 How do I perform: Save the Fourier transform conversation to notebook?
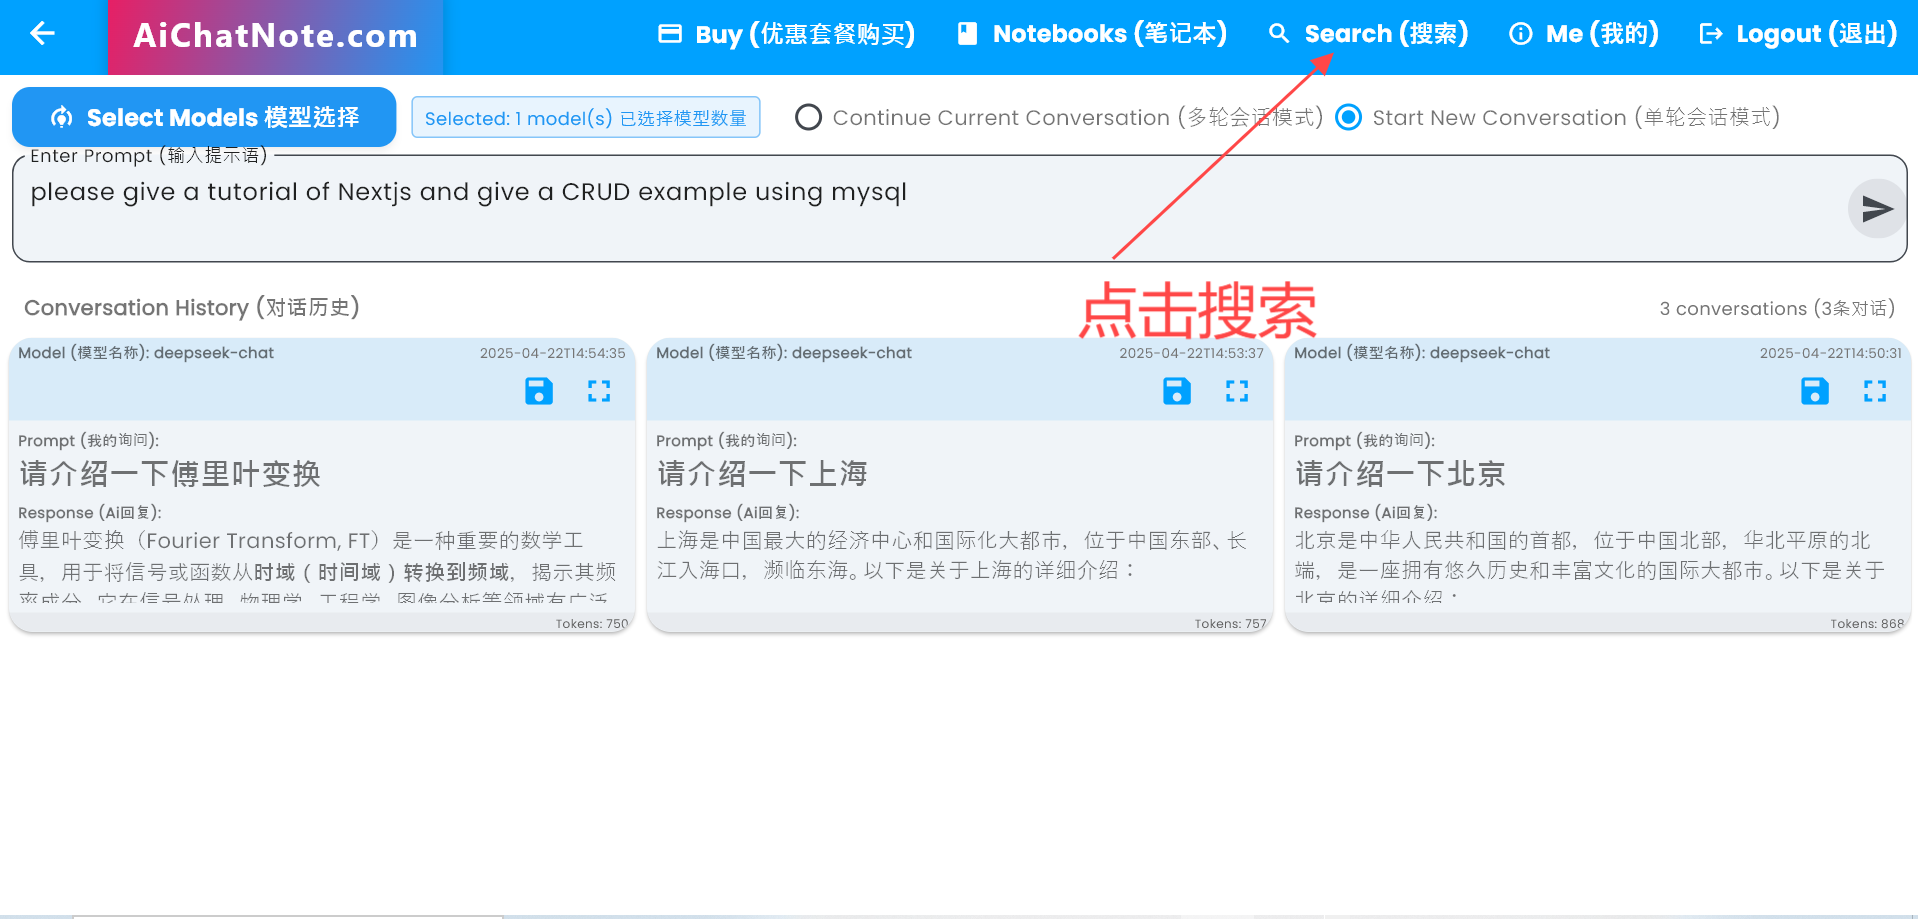tap(539, 391)
